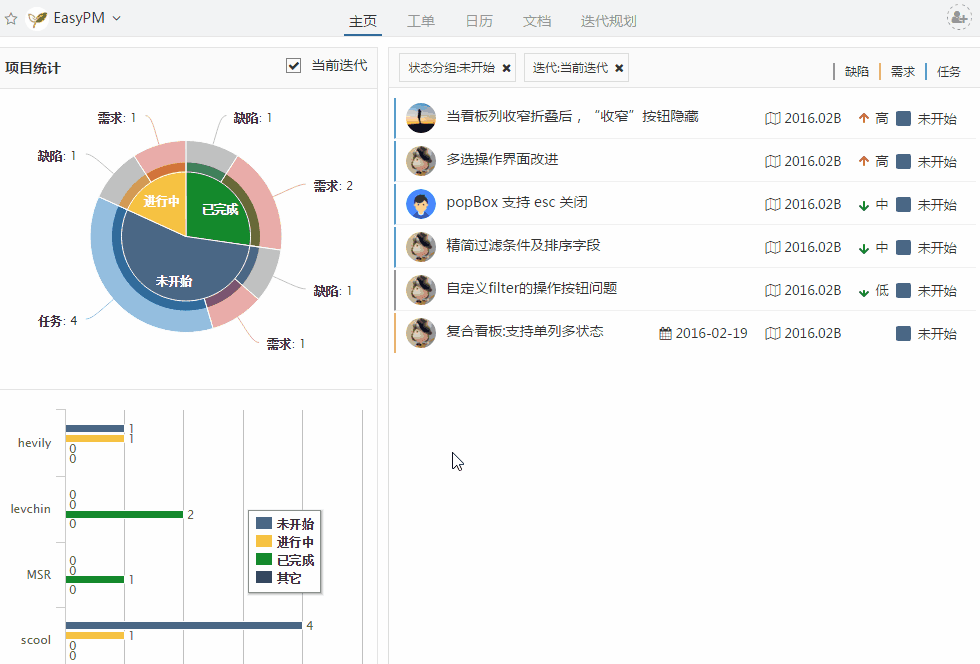This screenshot has height=664, width=980.
Task: Click status square on 复合看板 row
Action: [903, 333]
